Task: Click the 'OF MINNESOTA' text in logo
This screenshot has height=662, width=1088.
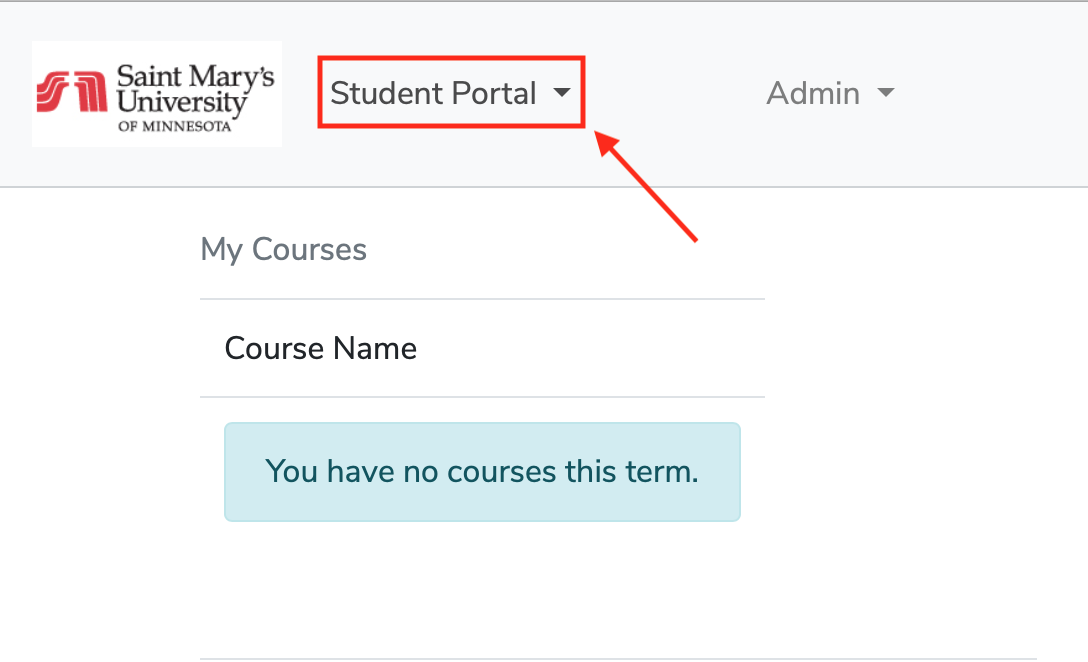Action: tap(174, 126)
